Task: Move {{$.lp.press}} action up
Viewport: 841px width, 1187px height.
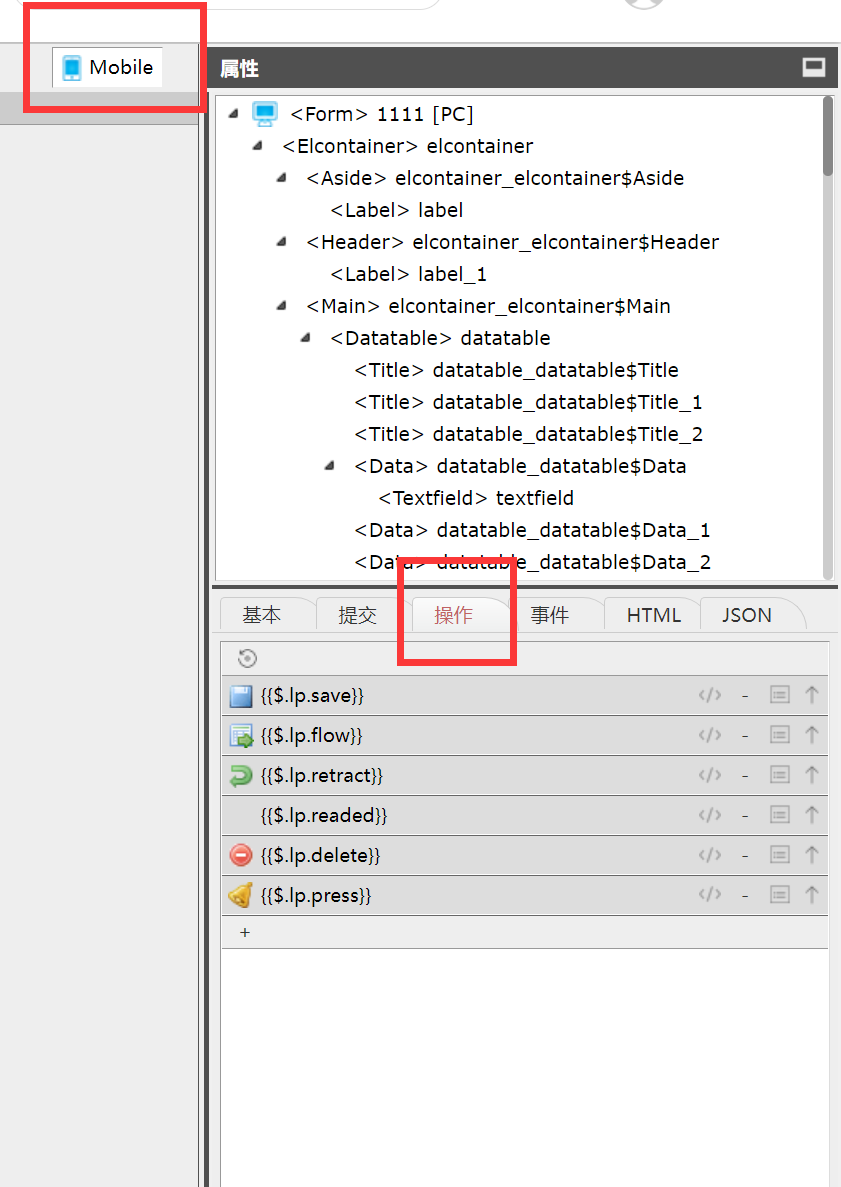Action: (x=811, y=896)
